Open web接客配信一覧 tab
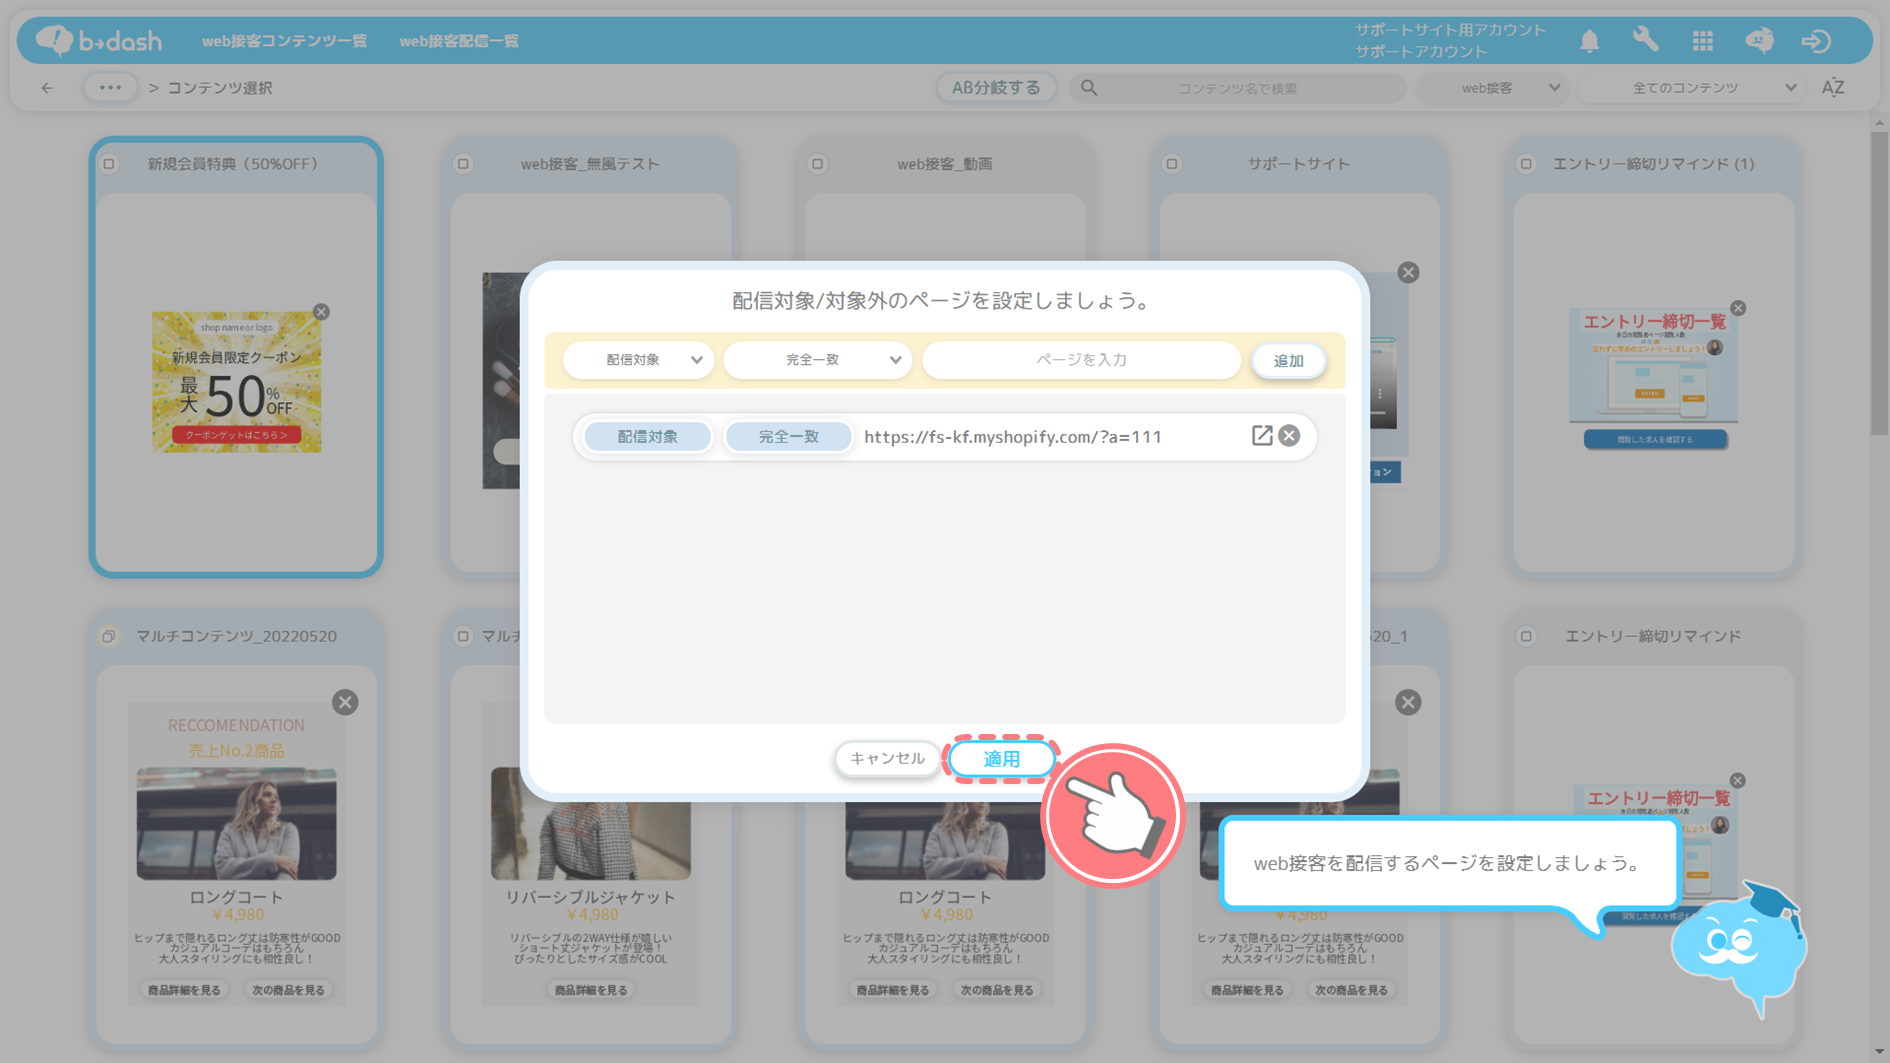 459,41
